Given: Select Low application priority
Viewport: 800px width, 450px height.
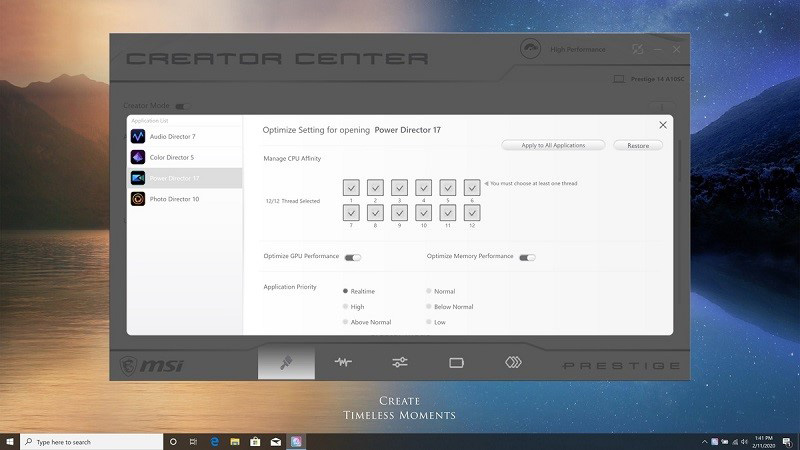Looking at the screenshot, I should pos(429,322).
